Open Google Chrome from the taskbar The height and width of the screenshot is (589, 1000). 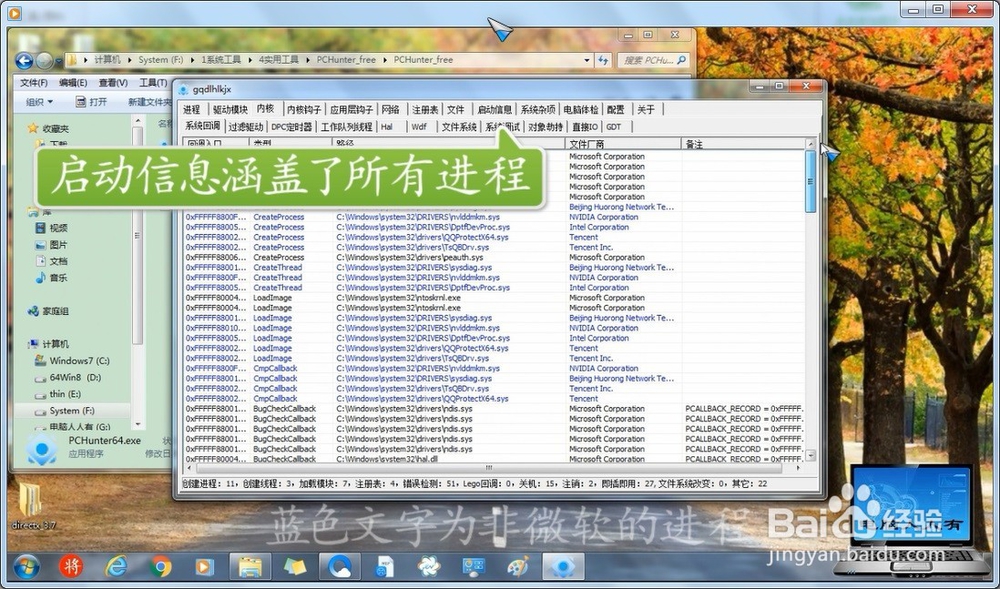coord(161,566)
